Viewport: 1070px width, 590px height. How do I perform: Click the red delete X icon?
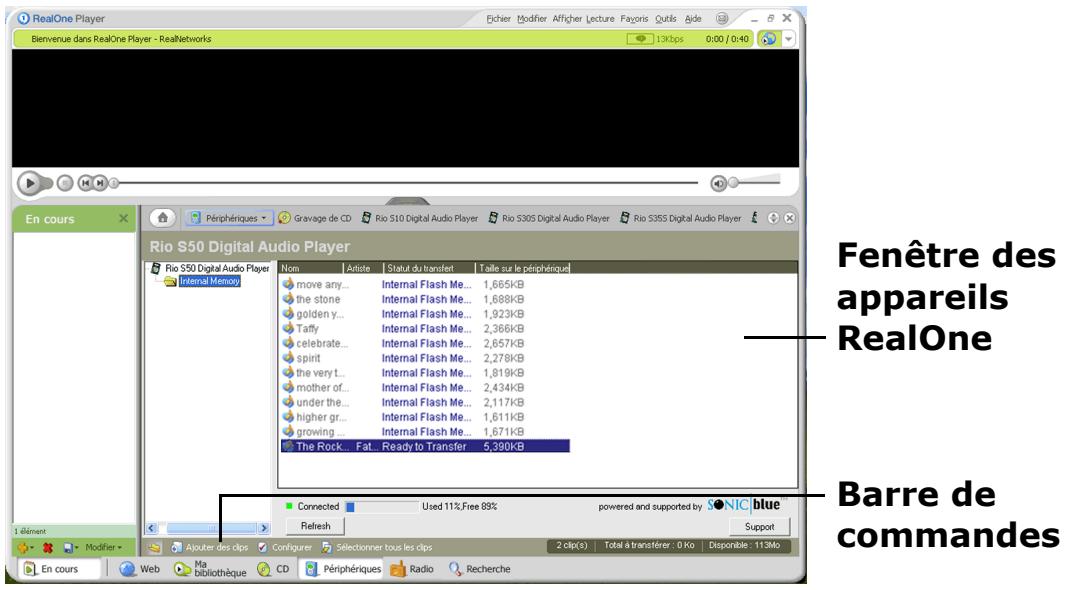pyautogui.click(x=44, y=548)
